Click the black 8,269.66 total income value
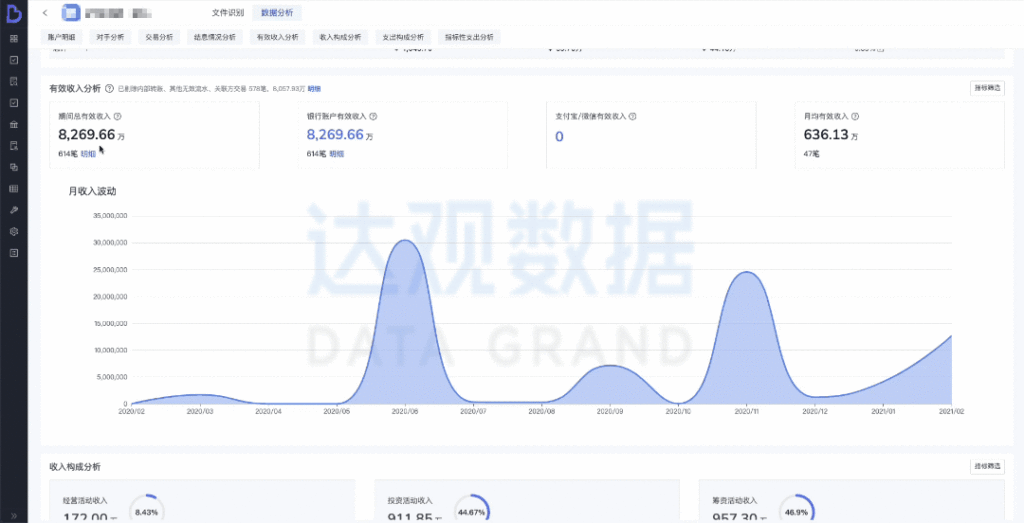 (87, 135)
